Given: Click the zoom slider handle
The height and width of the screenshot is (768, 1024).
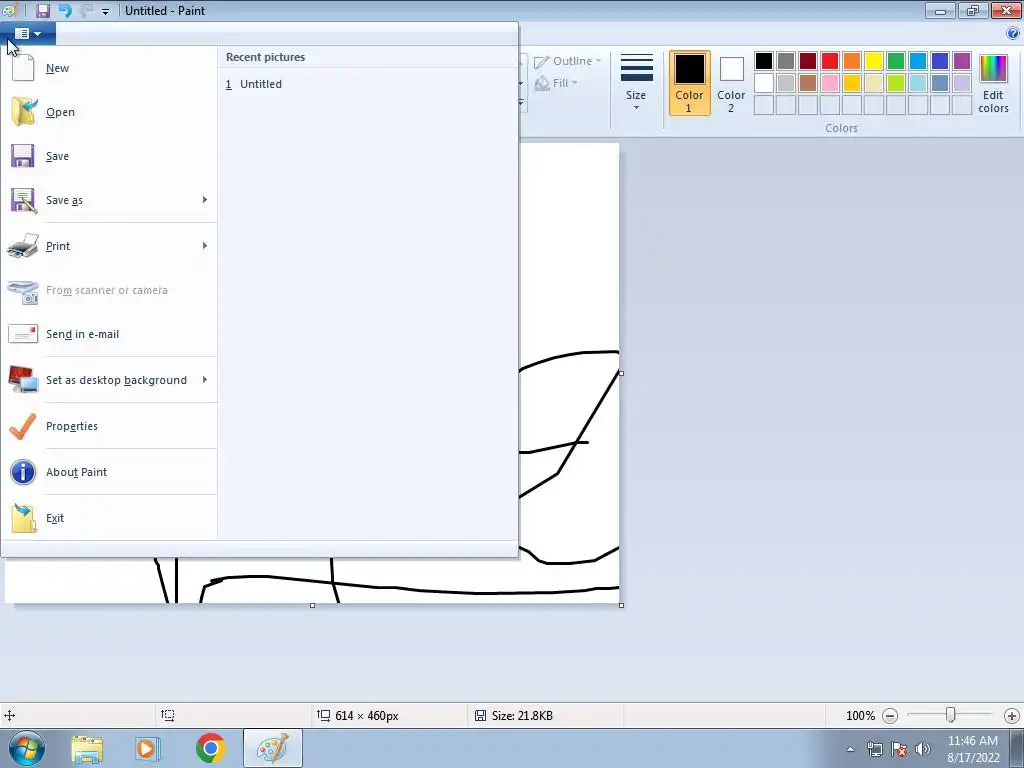Looking at the screenshot, I should coord(950,716).
